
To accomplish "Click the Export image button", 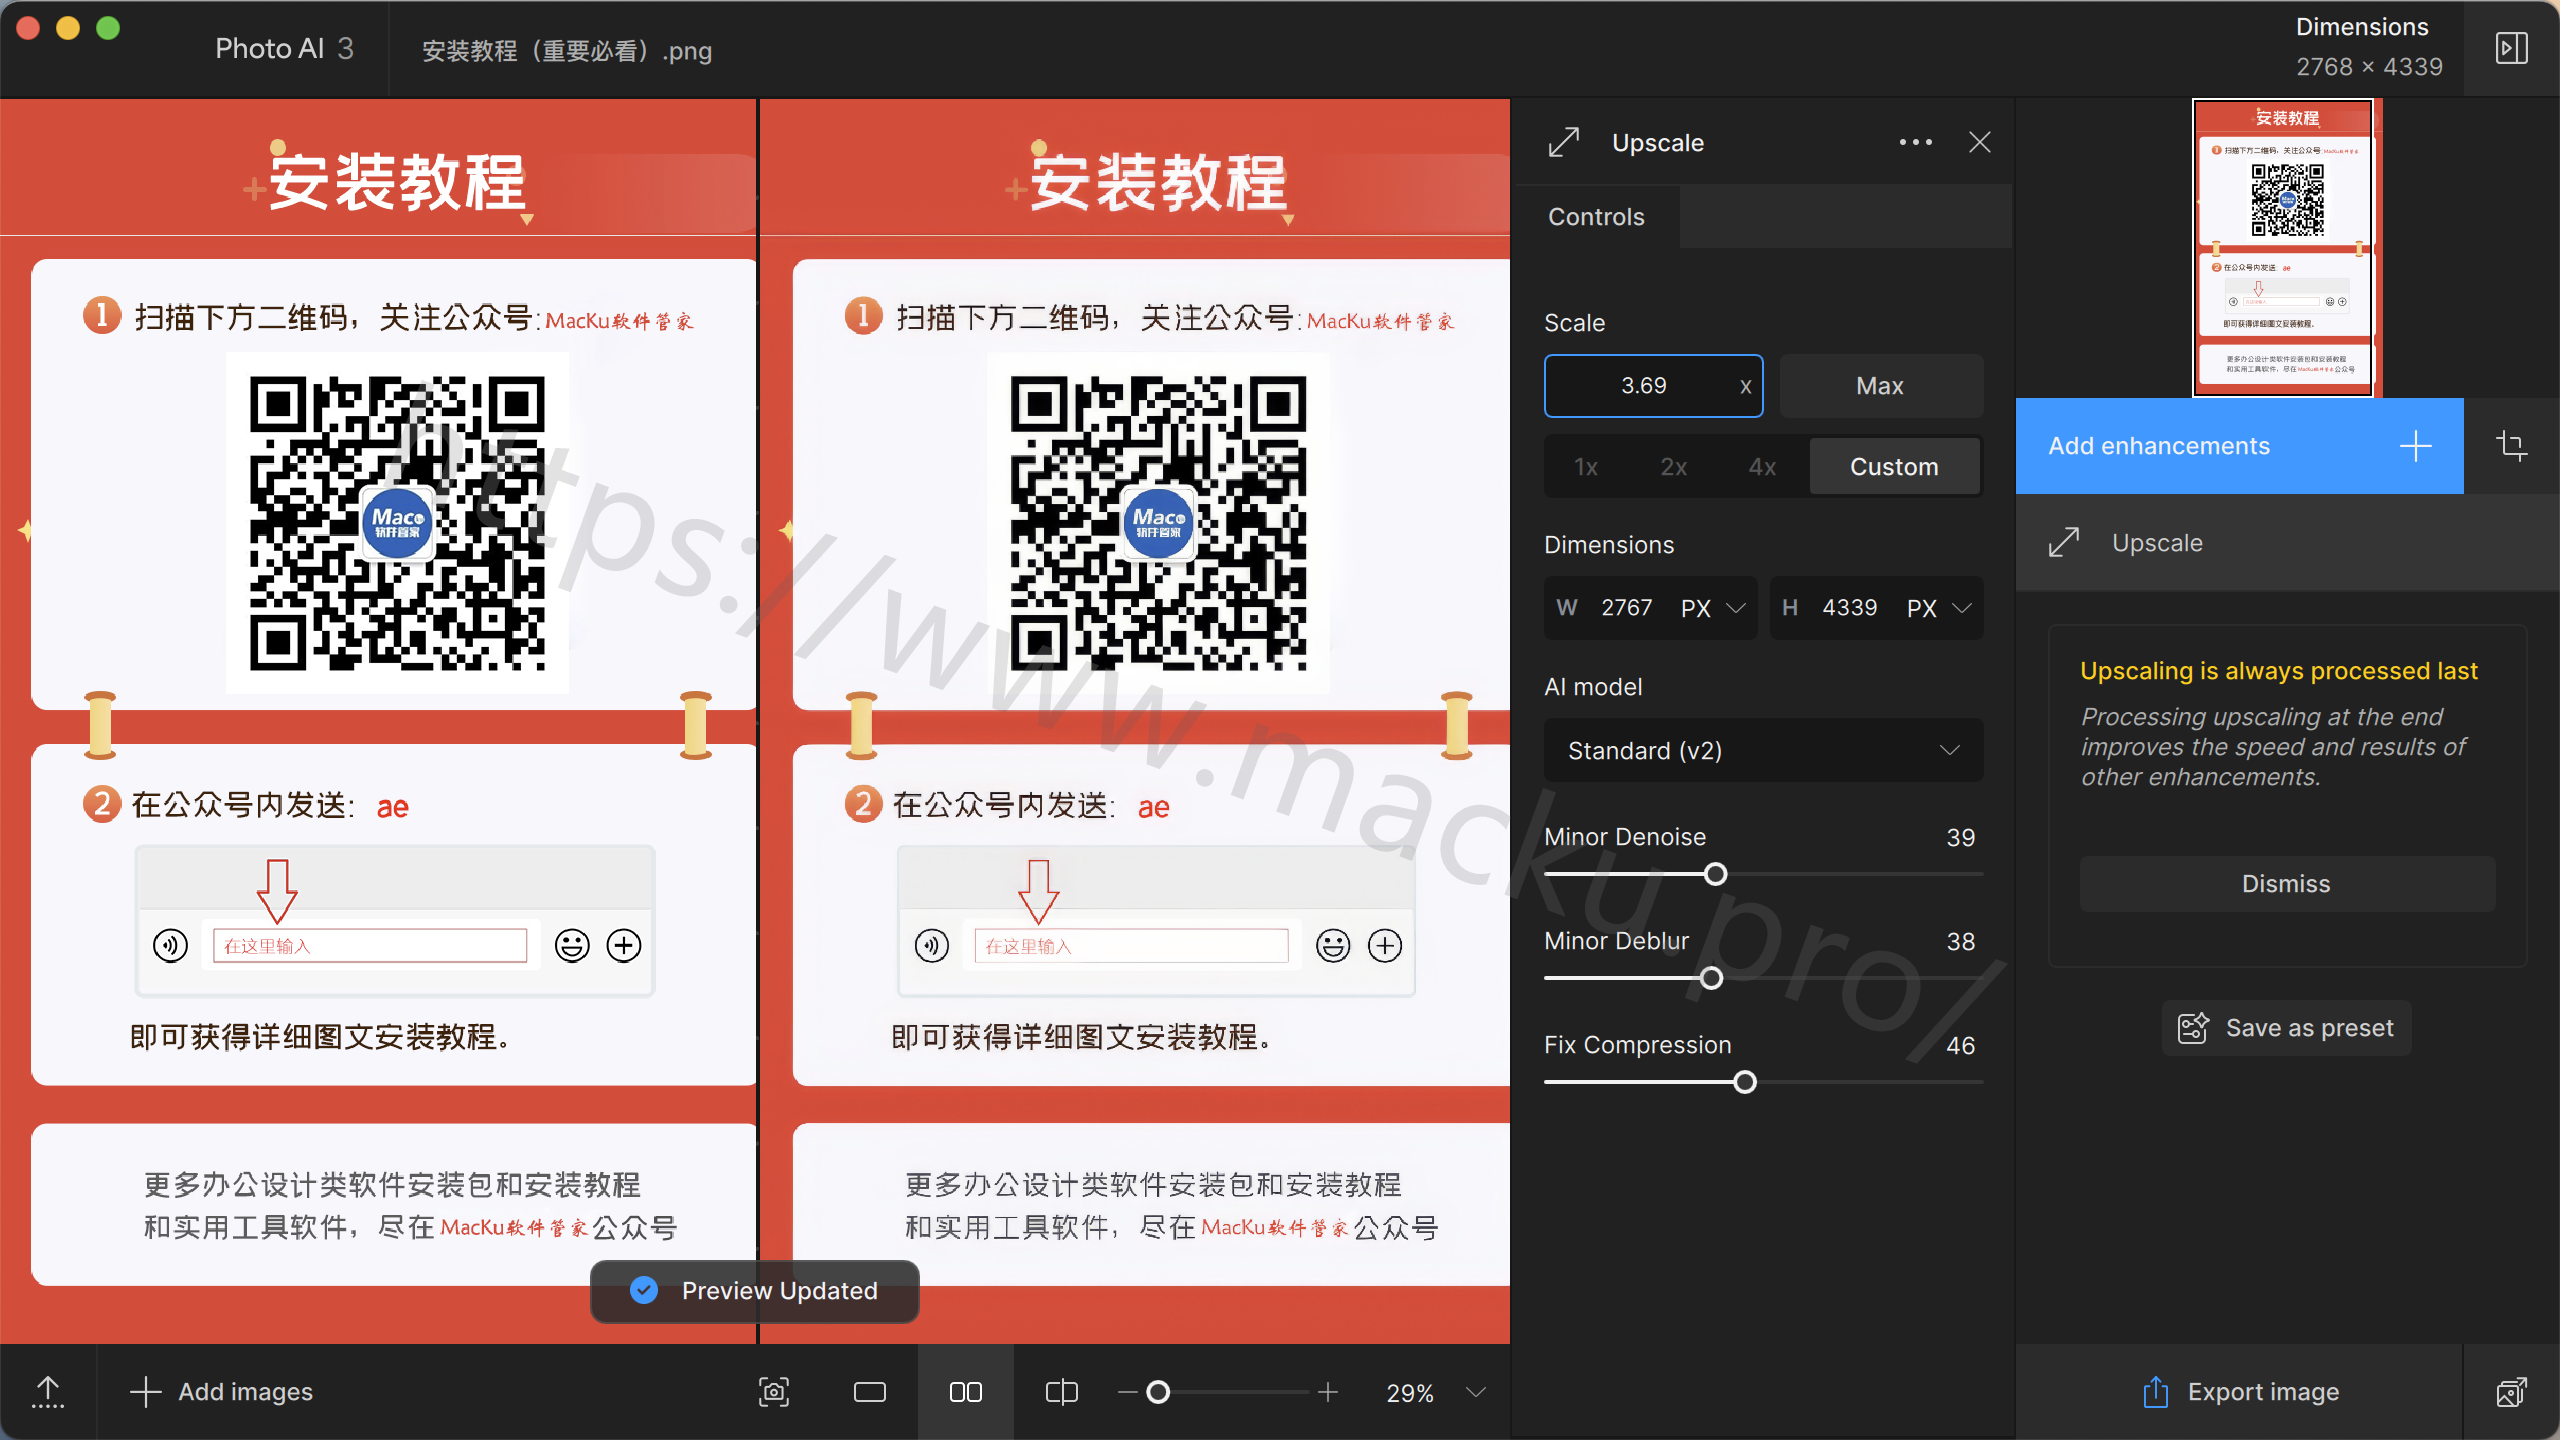I will pos(2240,1392).
